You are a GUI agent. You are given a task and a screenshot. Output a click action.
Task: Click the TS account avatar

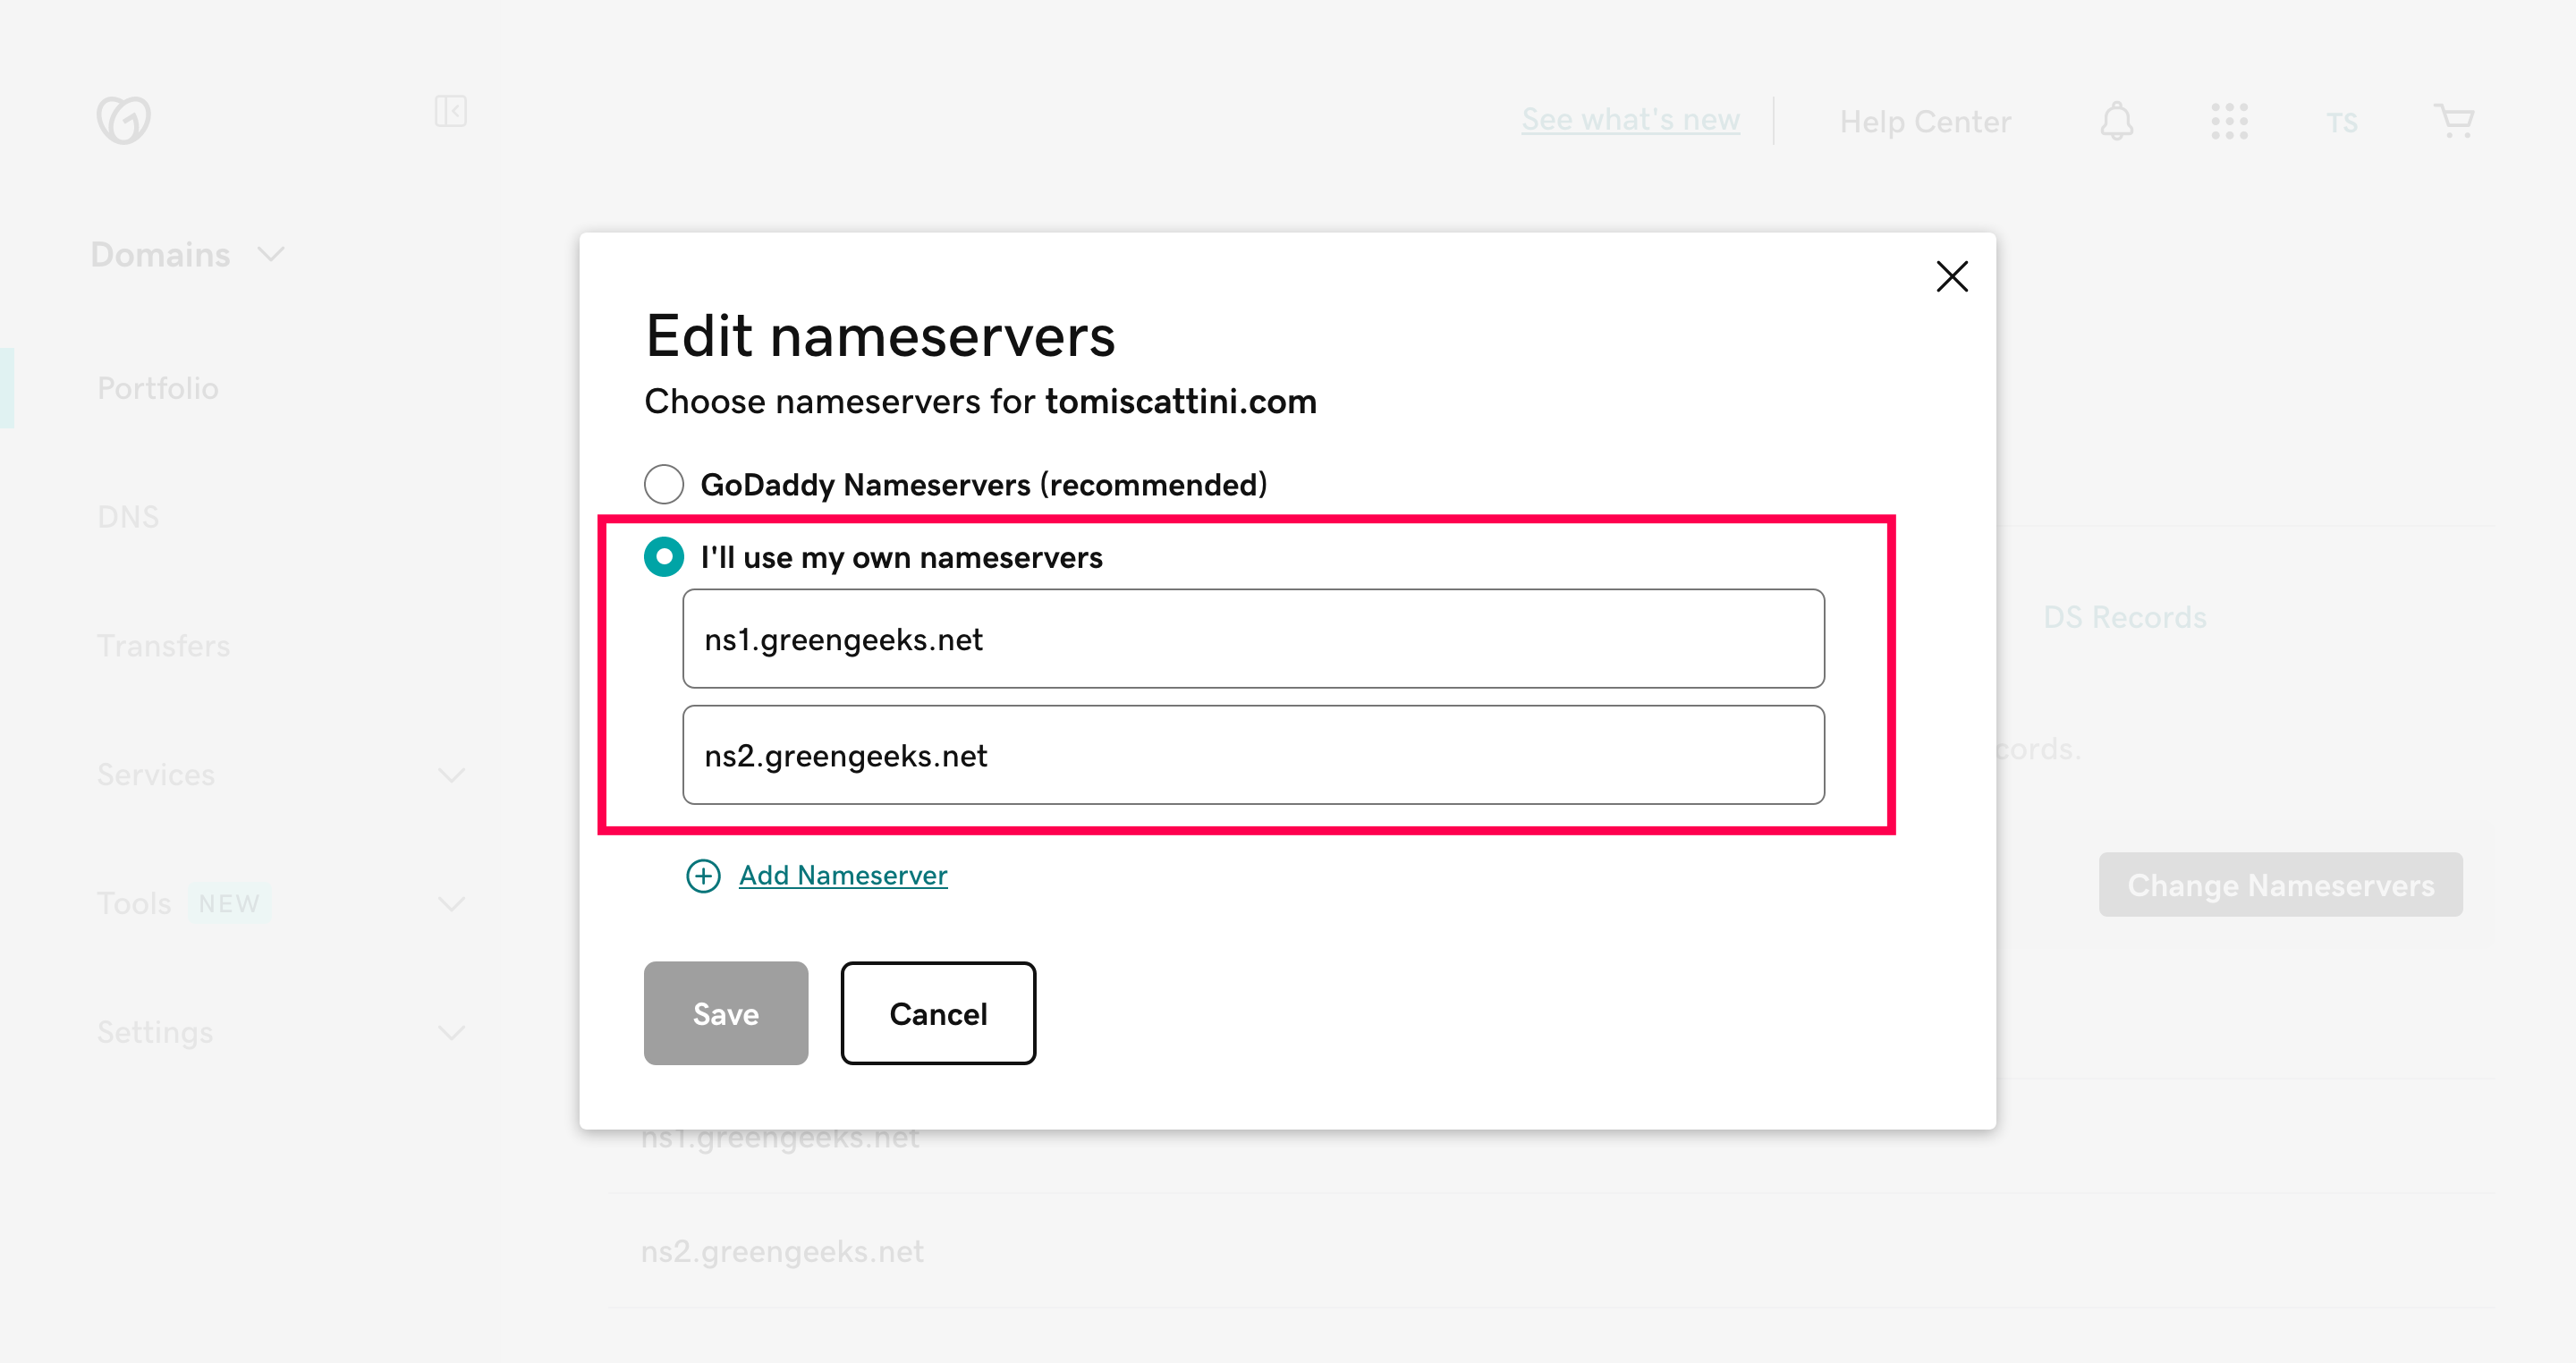(x=2341, y=123)
